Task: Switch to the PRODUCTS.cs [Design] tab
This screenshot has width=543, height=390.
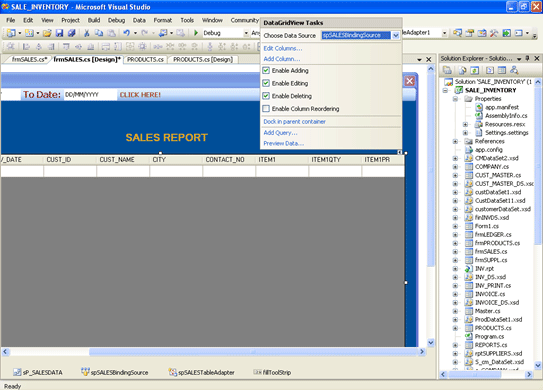Action: pyautogui.click(x=203, y=60)
